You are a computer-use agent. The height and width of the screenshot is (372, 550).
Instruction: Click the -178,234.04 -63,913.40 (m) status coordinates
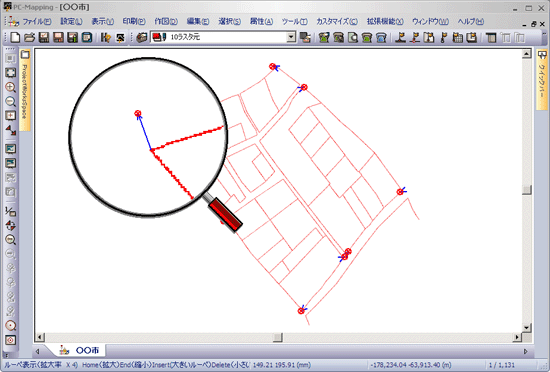click(411, 365)
